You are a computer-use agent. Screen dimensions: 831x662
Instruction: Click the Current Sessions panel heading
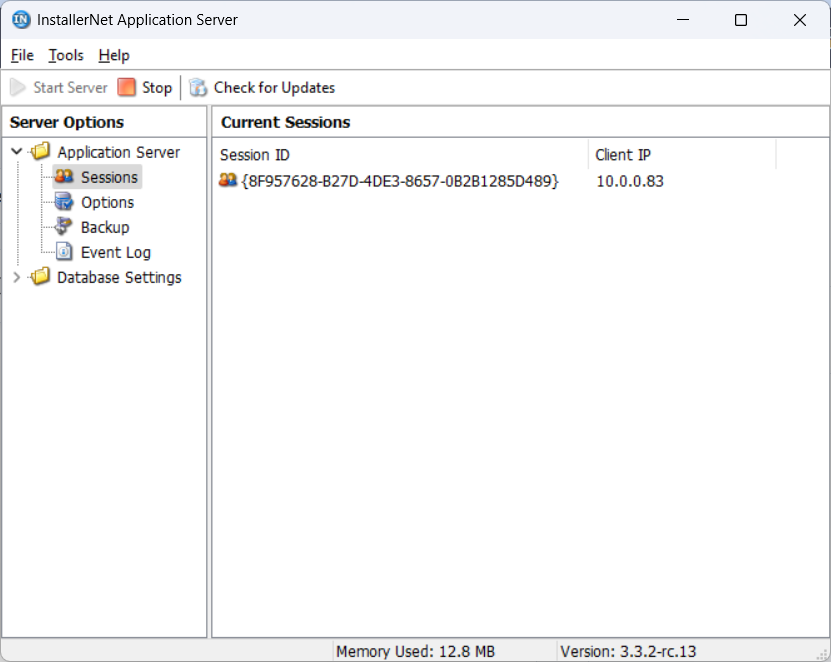click(286, 122)
